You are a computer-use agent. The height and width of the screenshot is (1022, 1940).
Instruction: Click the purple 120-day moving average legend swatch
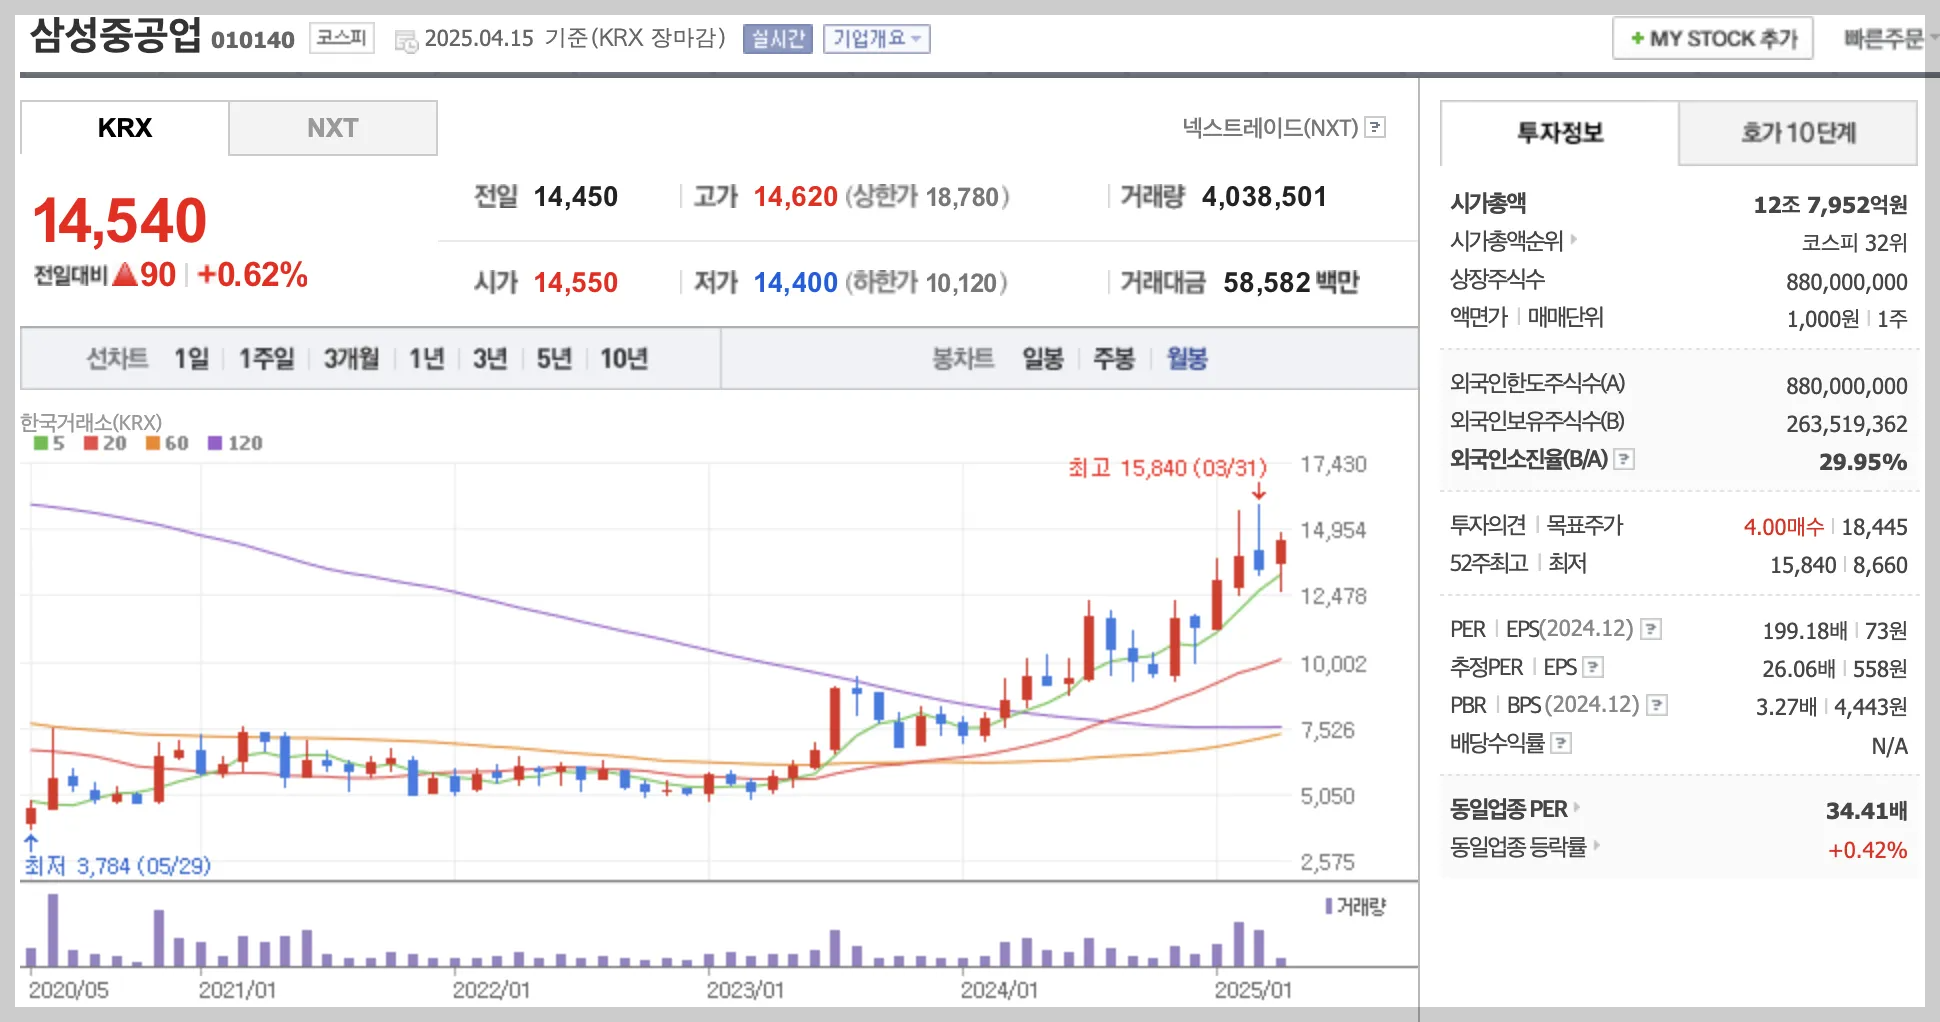[215, 443]
